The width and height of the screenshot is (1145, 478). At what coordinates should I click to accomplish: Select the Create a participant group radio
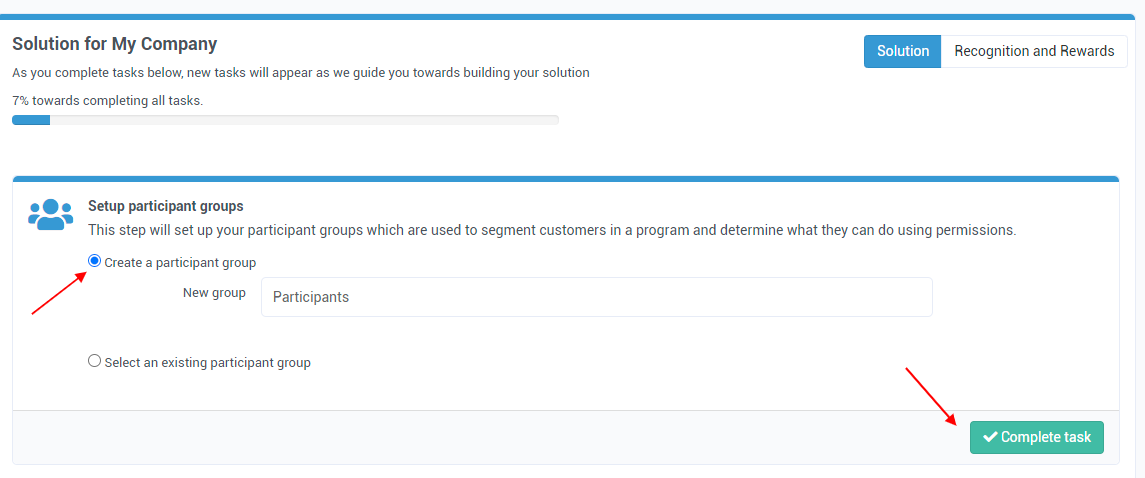tap(94, 261)
